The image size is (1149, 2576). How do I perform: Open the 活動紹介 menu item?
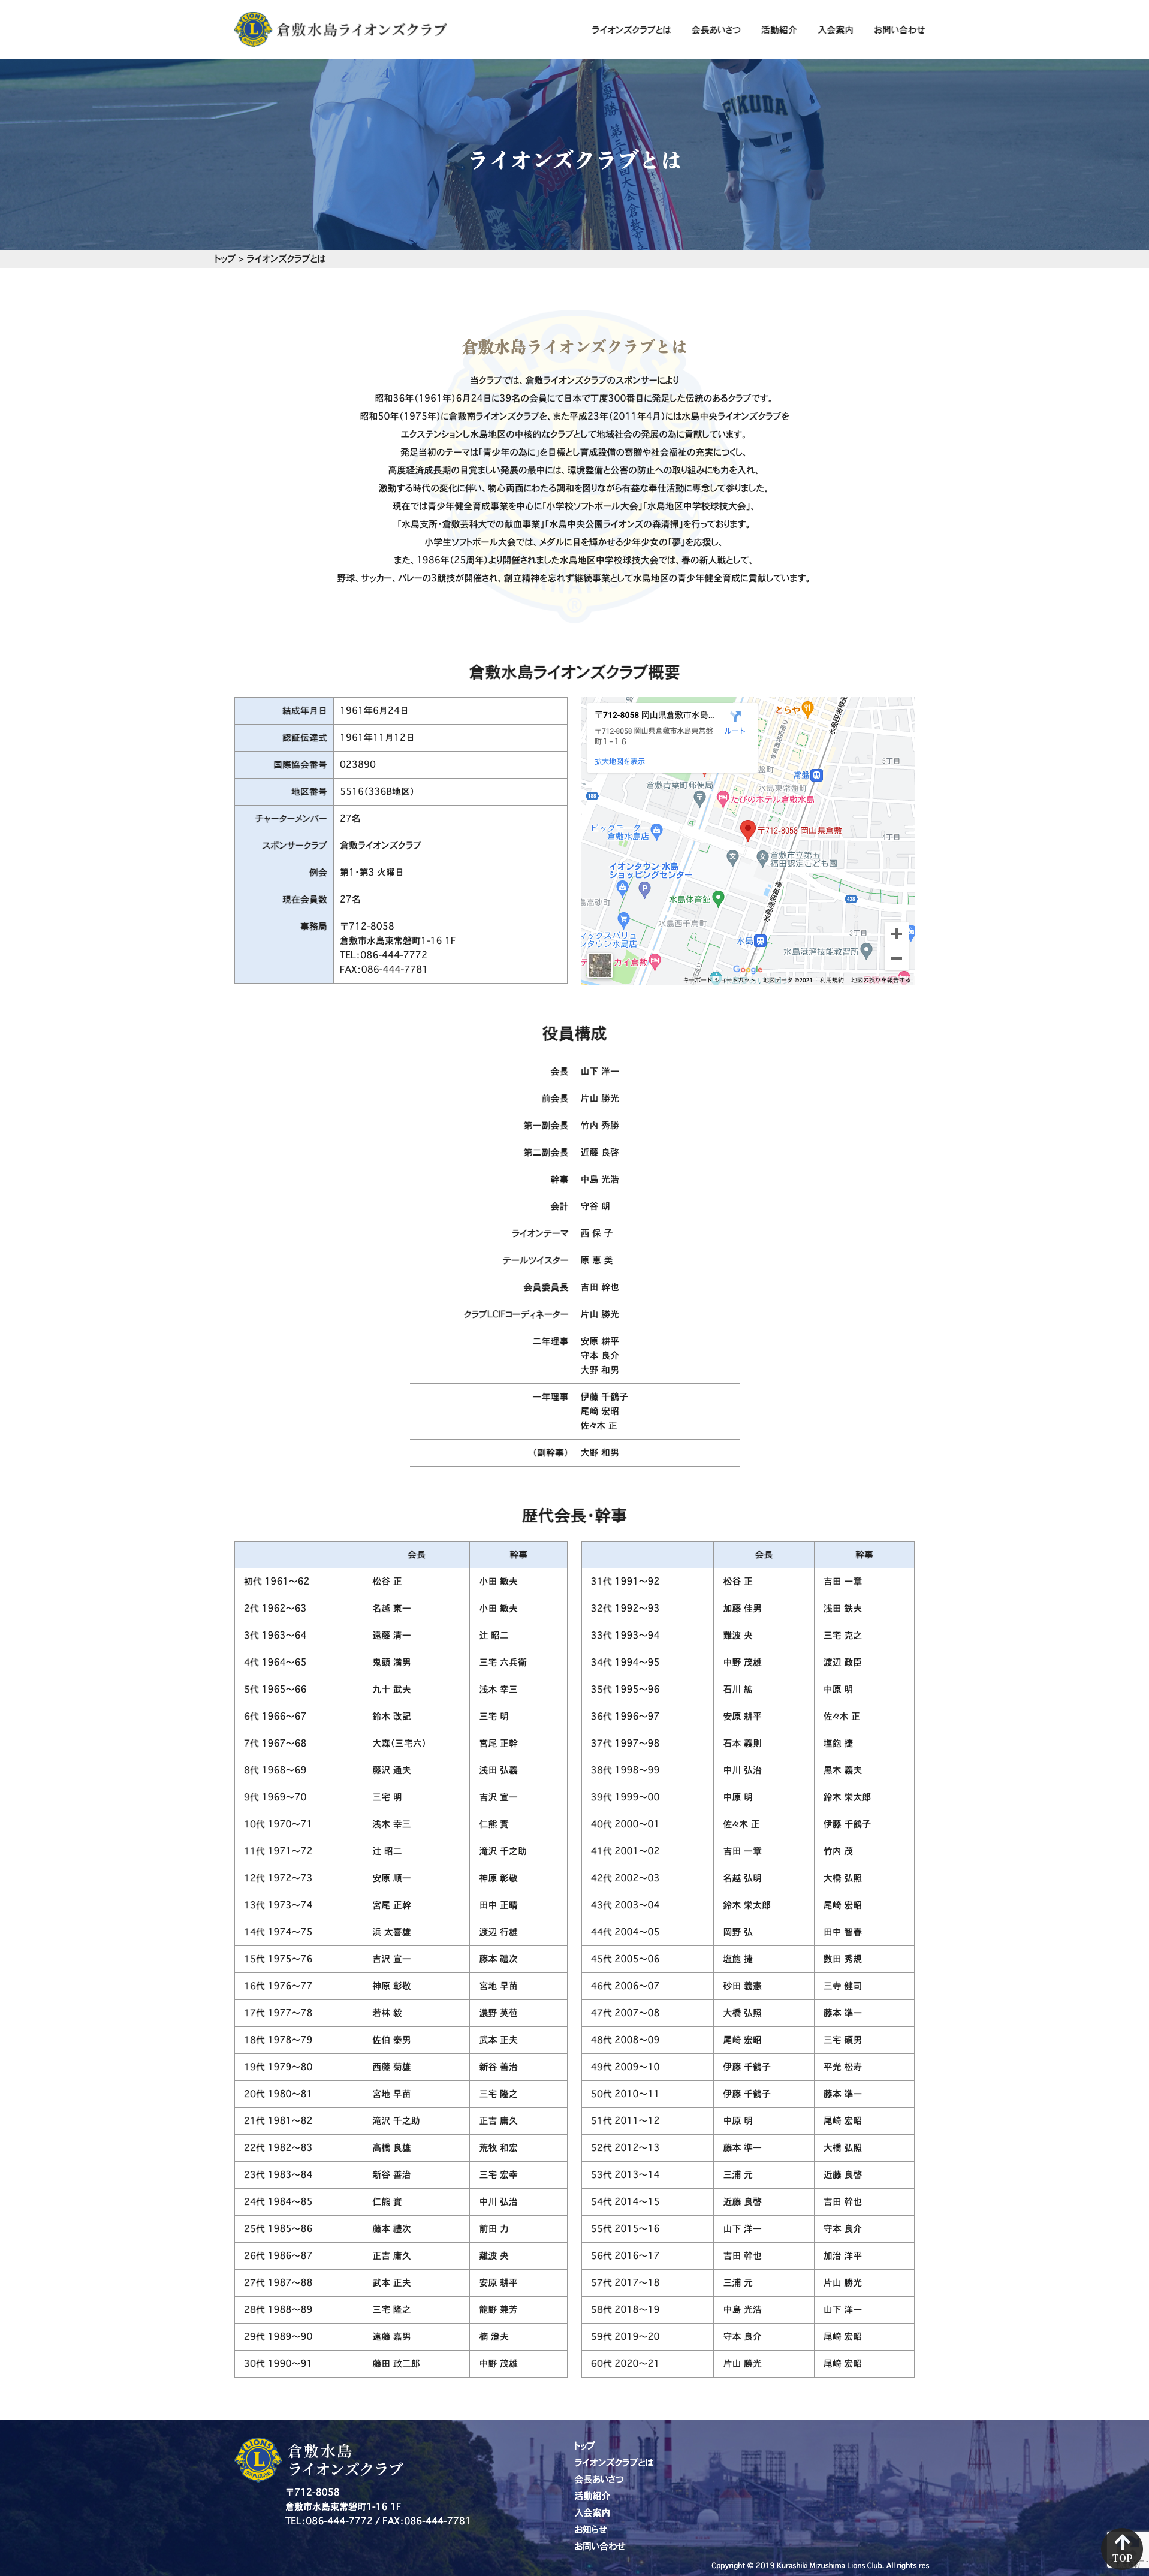click(779, 30)
